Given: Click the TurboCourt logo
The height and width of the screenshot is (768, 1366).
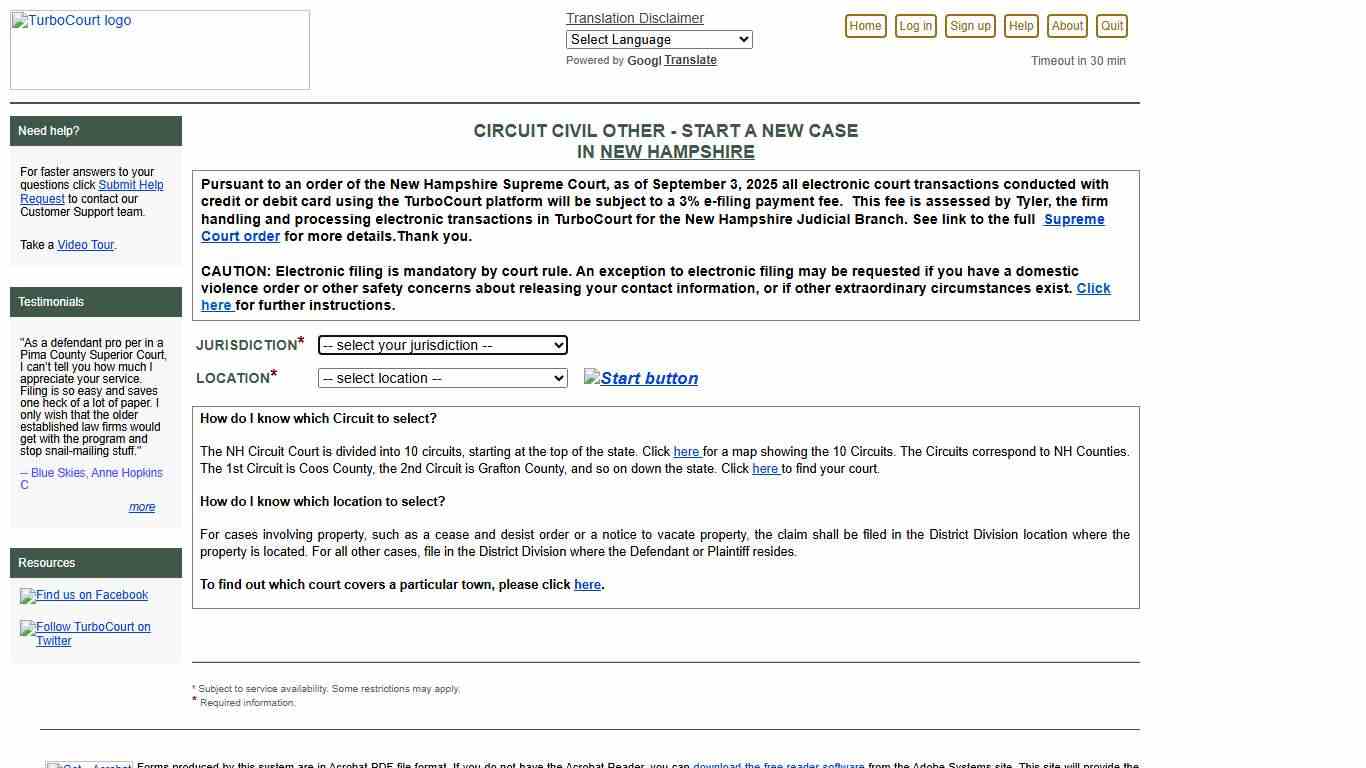Looking at the screenshot, I should point(70,20).
